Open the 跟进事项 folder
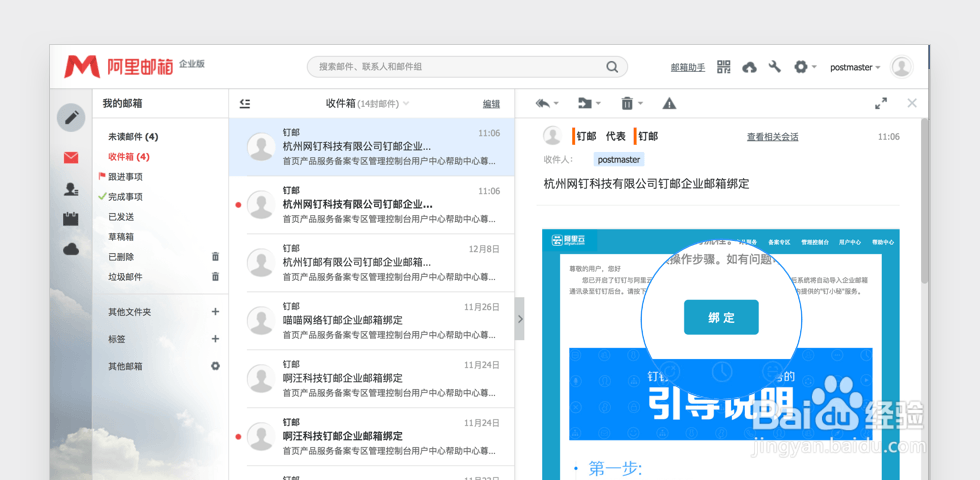The image size is (980, 480). pos(125,177)
